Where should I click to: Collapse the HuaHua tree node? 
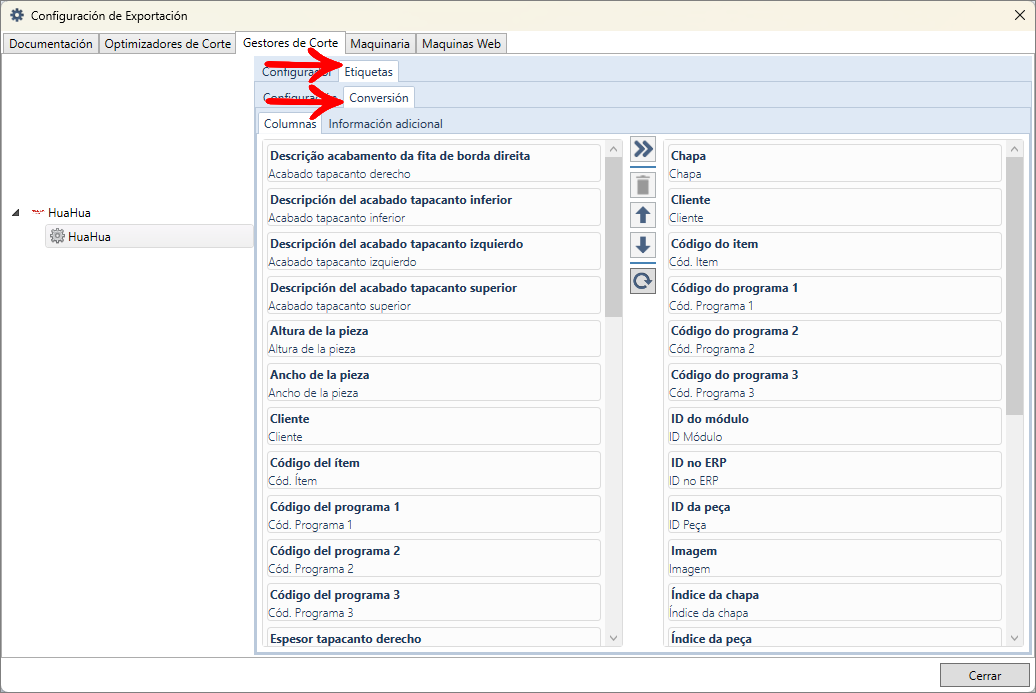16,213
